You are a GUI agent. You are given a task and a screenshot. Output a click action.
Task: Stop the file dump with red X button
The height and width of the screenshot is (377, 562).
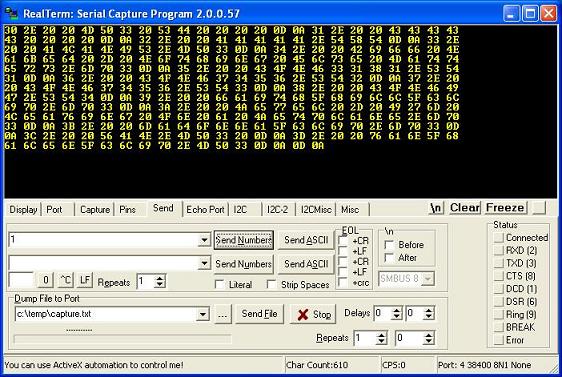pos(313,315)
